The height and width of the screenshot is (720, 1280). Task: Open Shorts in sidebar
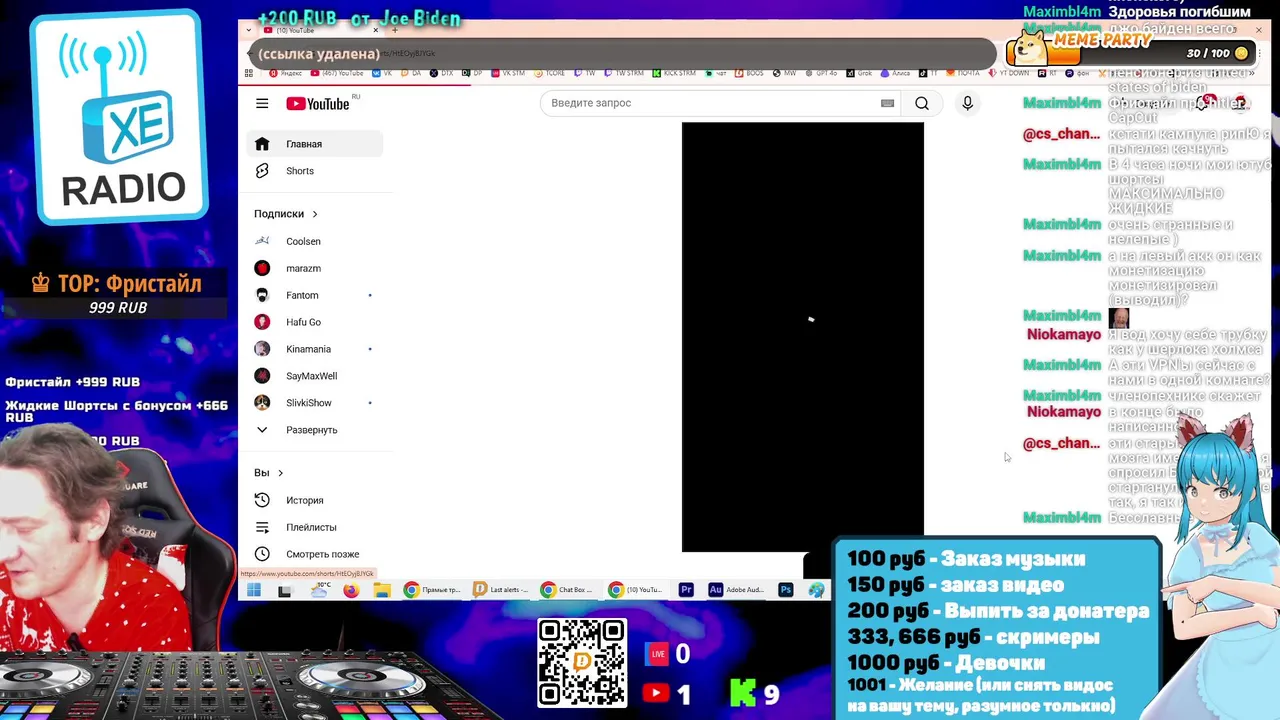coord(315,171)
